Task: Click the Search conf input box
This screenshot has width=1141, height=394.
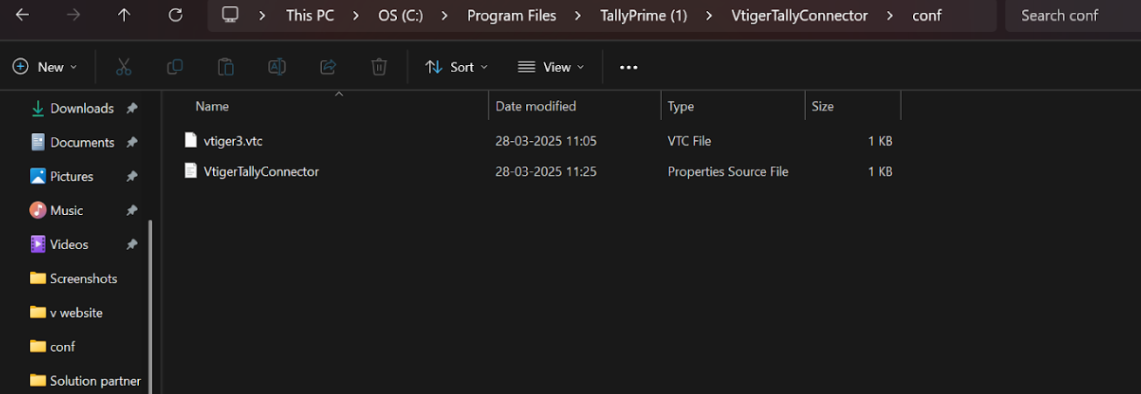Action: [x=1073, y=15]
